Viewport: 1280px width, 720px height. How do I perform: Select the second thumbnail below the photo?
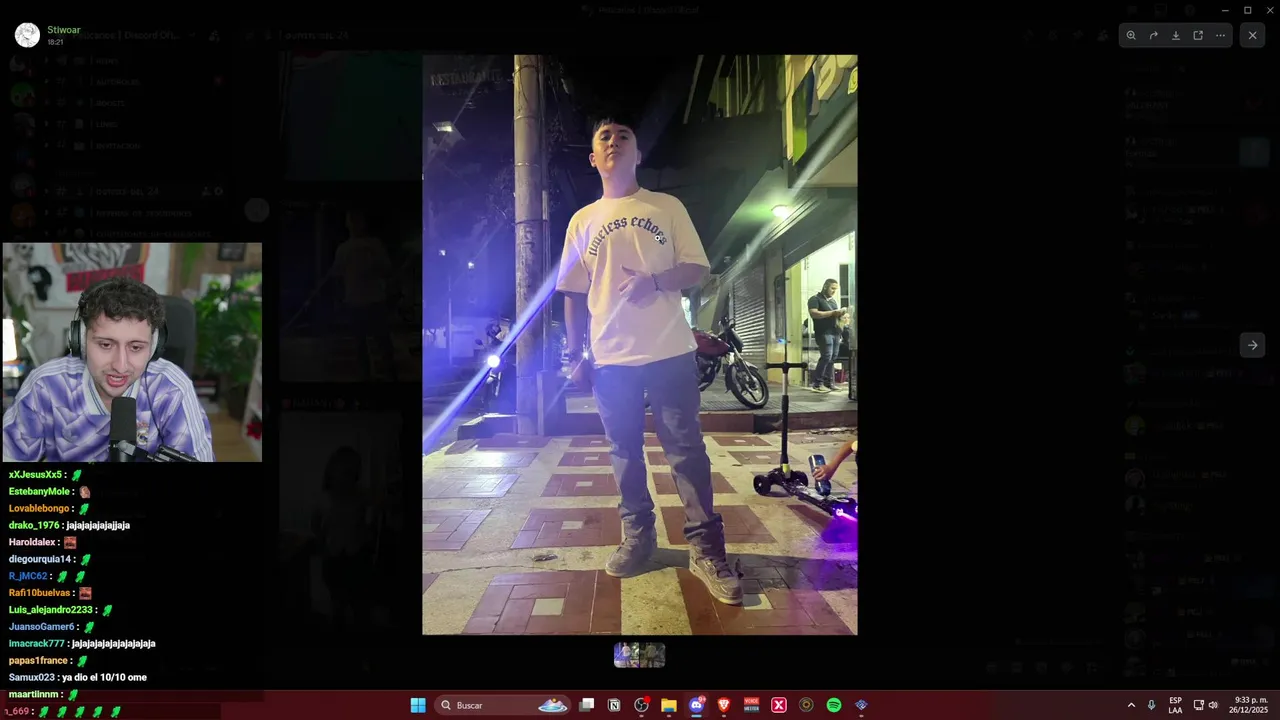pyautogui.click(x=653, y=655)
